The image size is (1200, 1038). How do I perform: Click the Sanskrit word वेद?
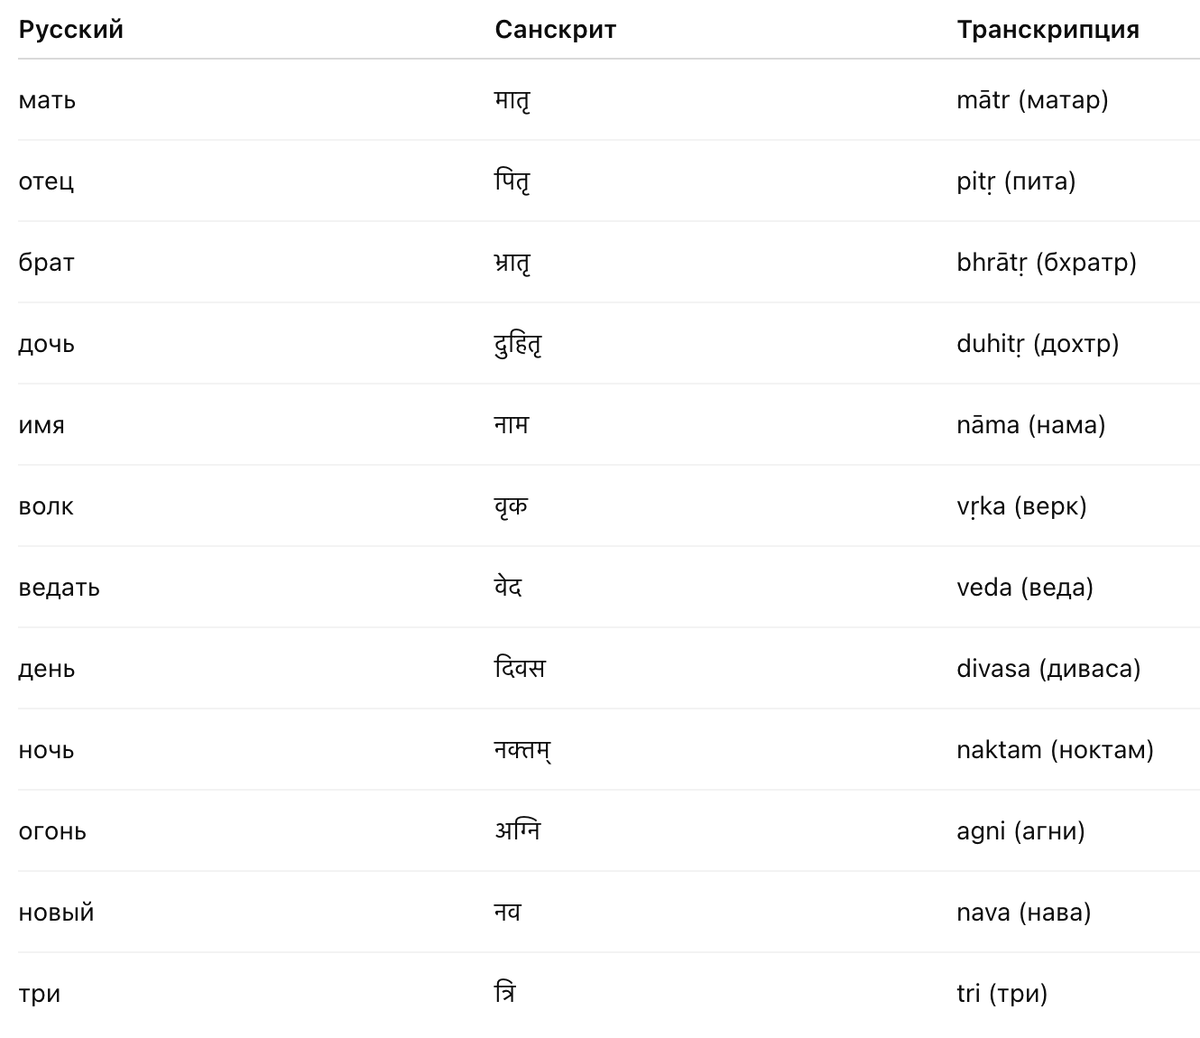coord(508,587)
